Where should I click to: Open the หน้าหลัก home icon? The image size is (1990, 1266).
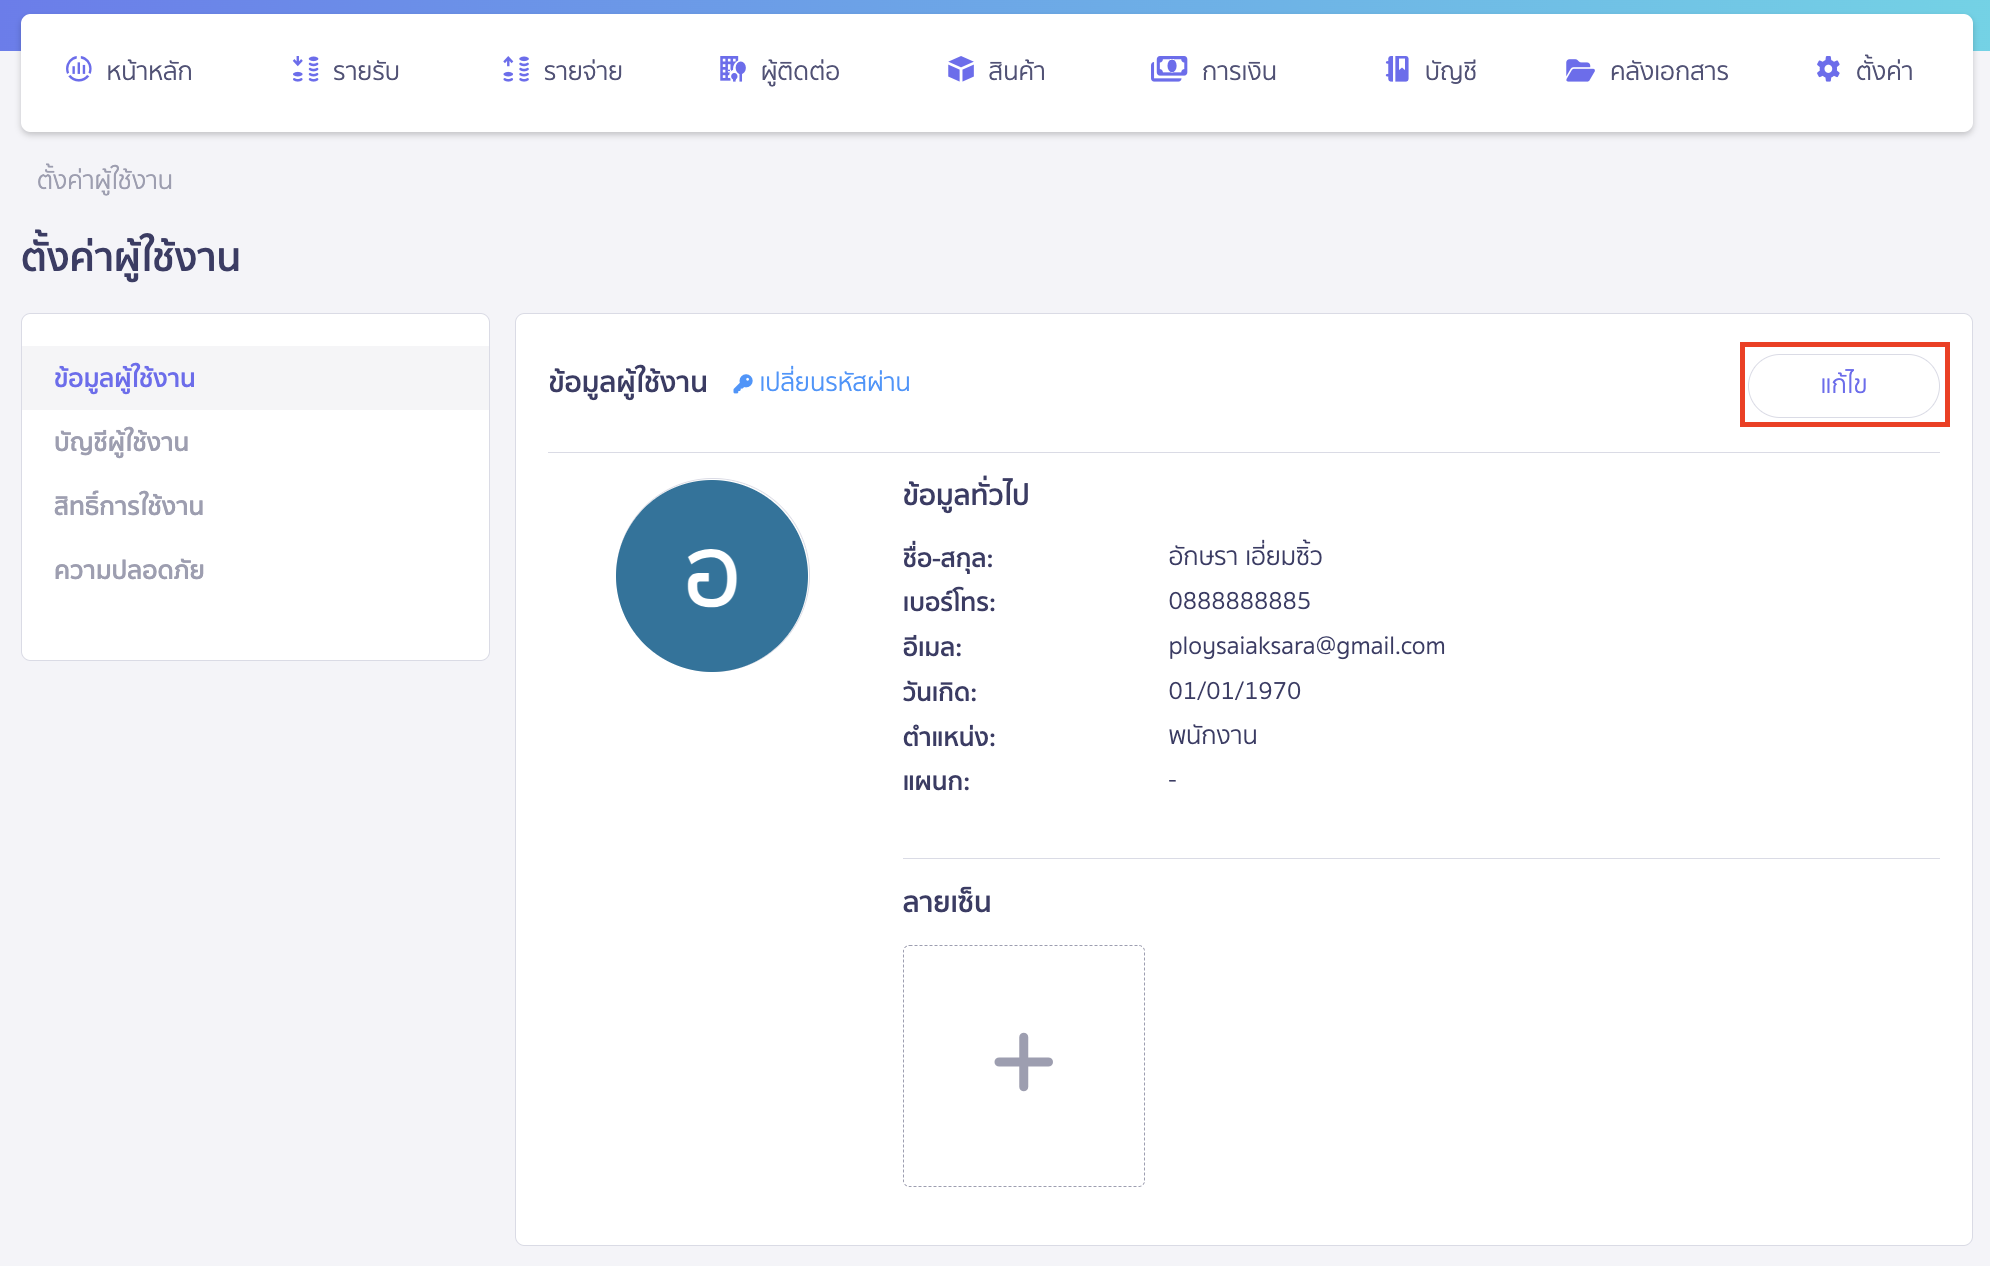[x=79, y=70]
